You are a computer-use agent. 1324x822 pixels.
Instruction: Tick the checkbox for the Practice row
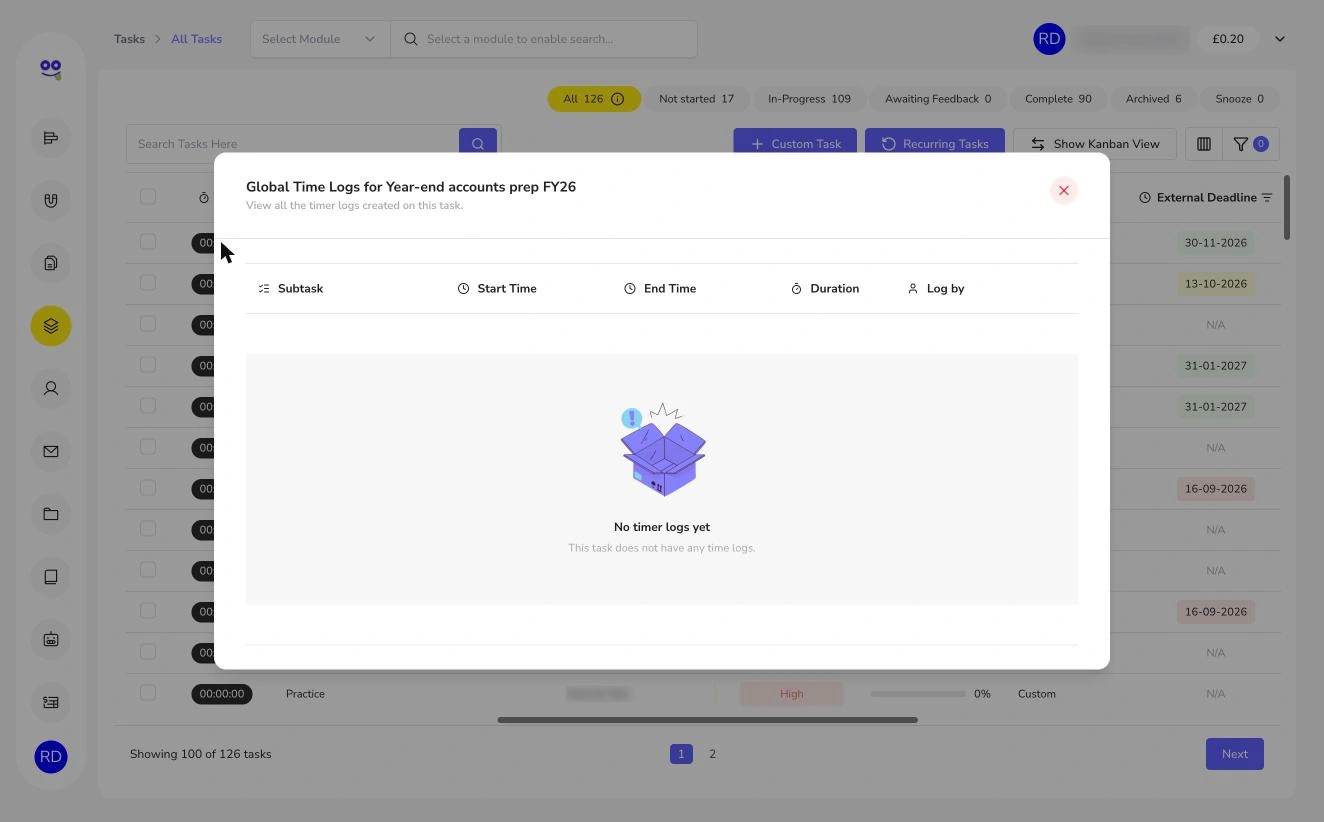point(148,693)
